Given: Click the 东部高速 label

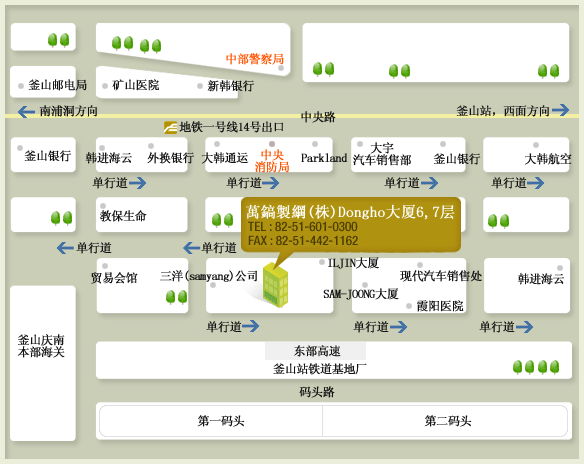Looking at the screenshot, I should coord(316,351).
